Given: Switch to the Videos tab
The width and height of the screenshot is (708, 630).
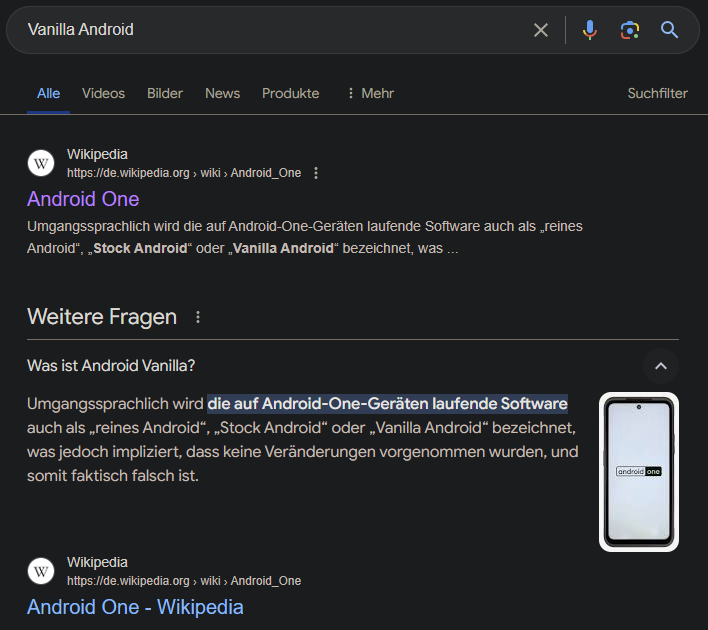Looking at the screenshot, I should 103,93.
